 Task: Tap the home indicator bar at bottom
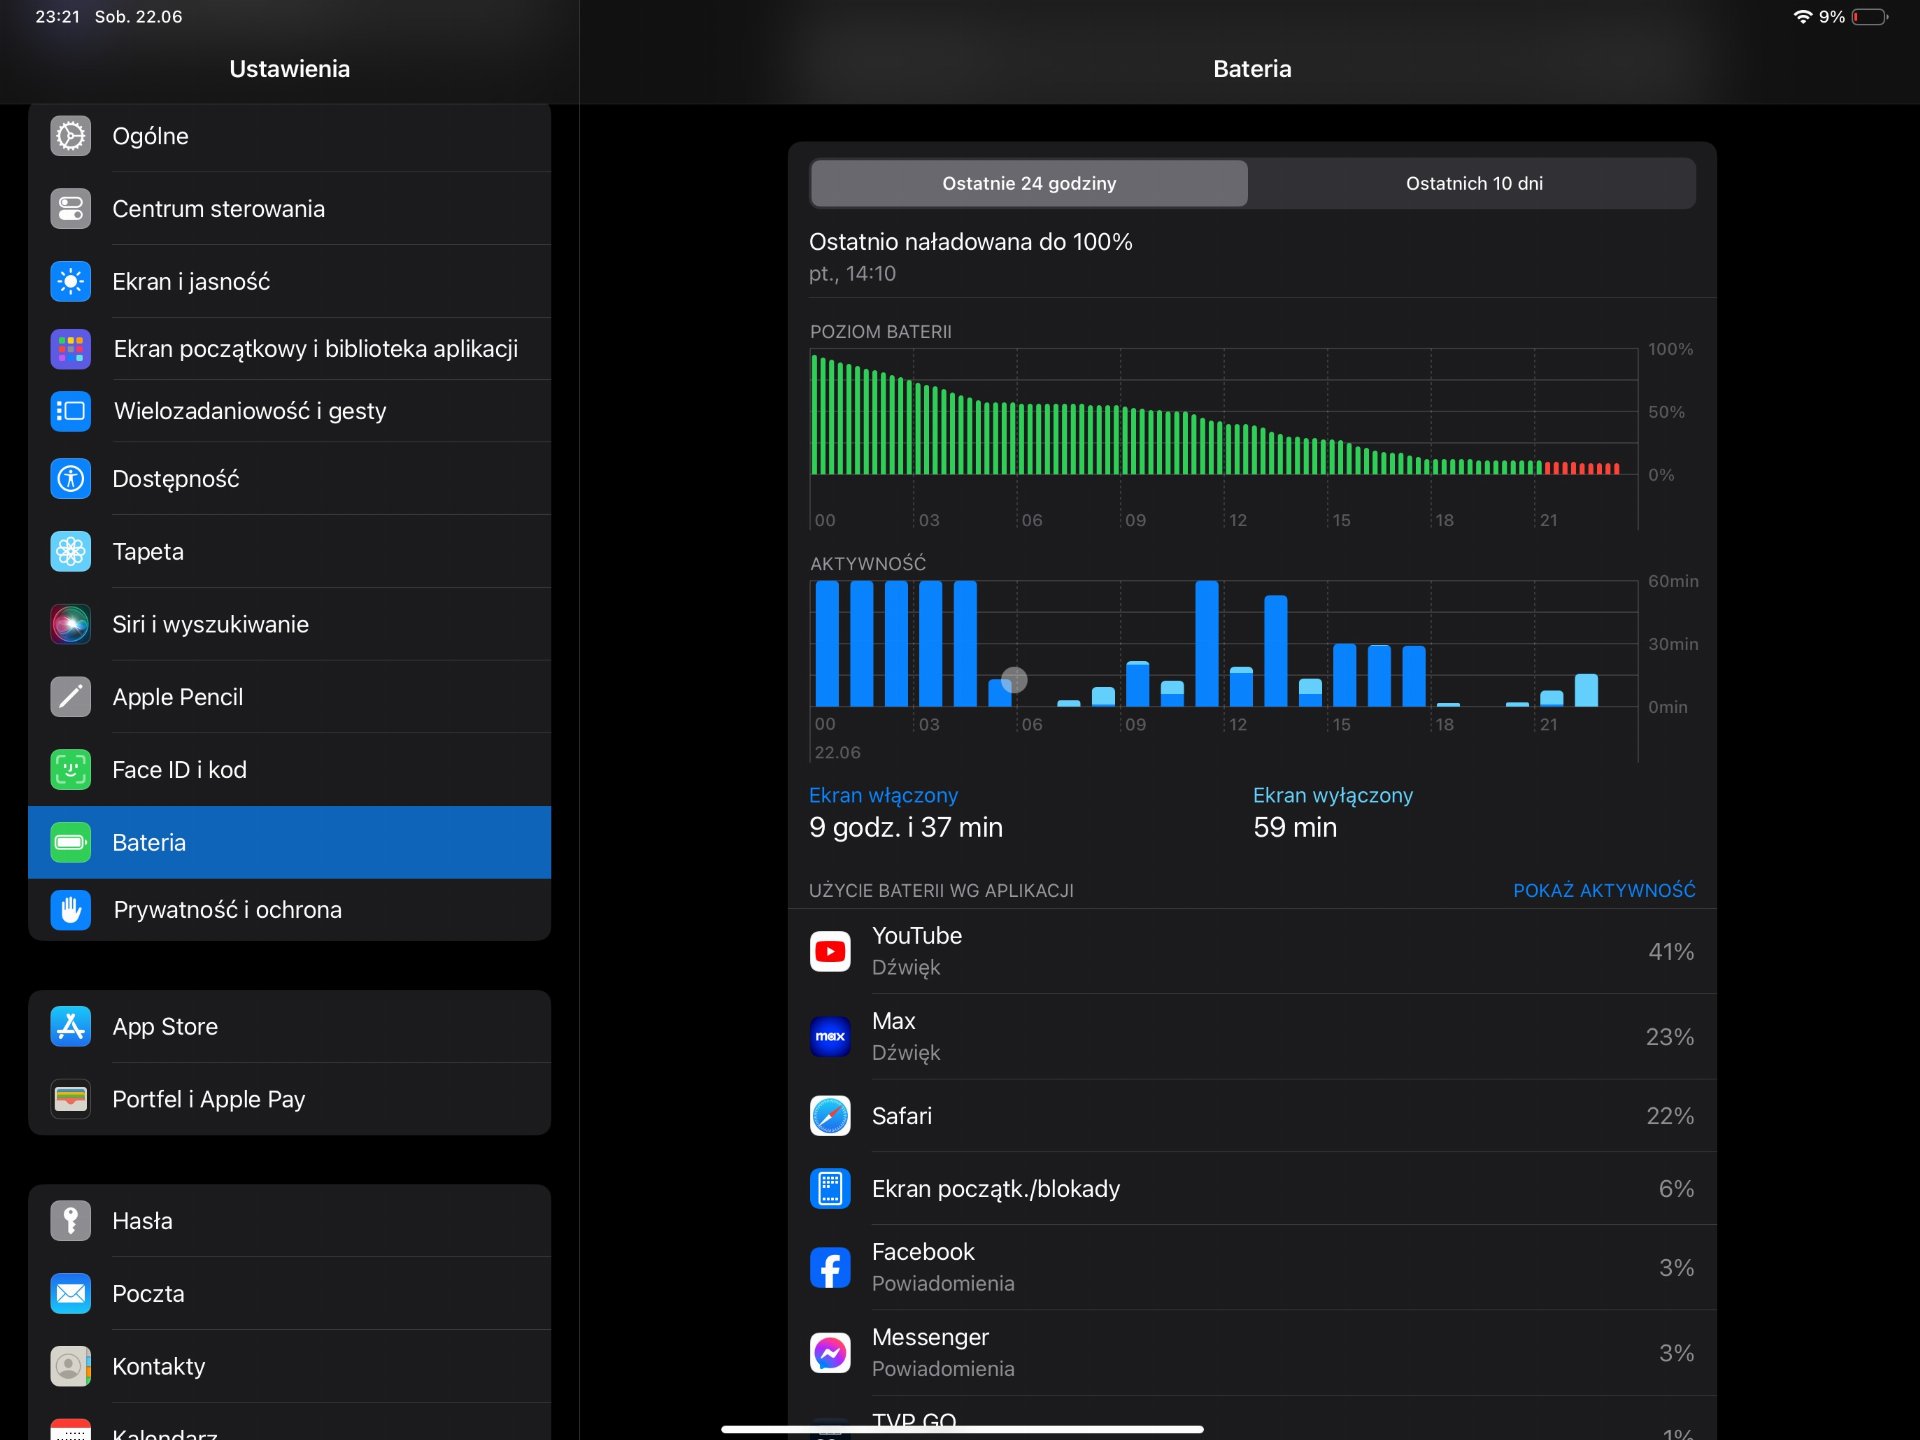click(x=962, y=1429)
